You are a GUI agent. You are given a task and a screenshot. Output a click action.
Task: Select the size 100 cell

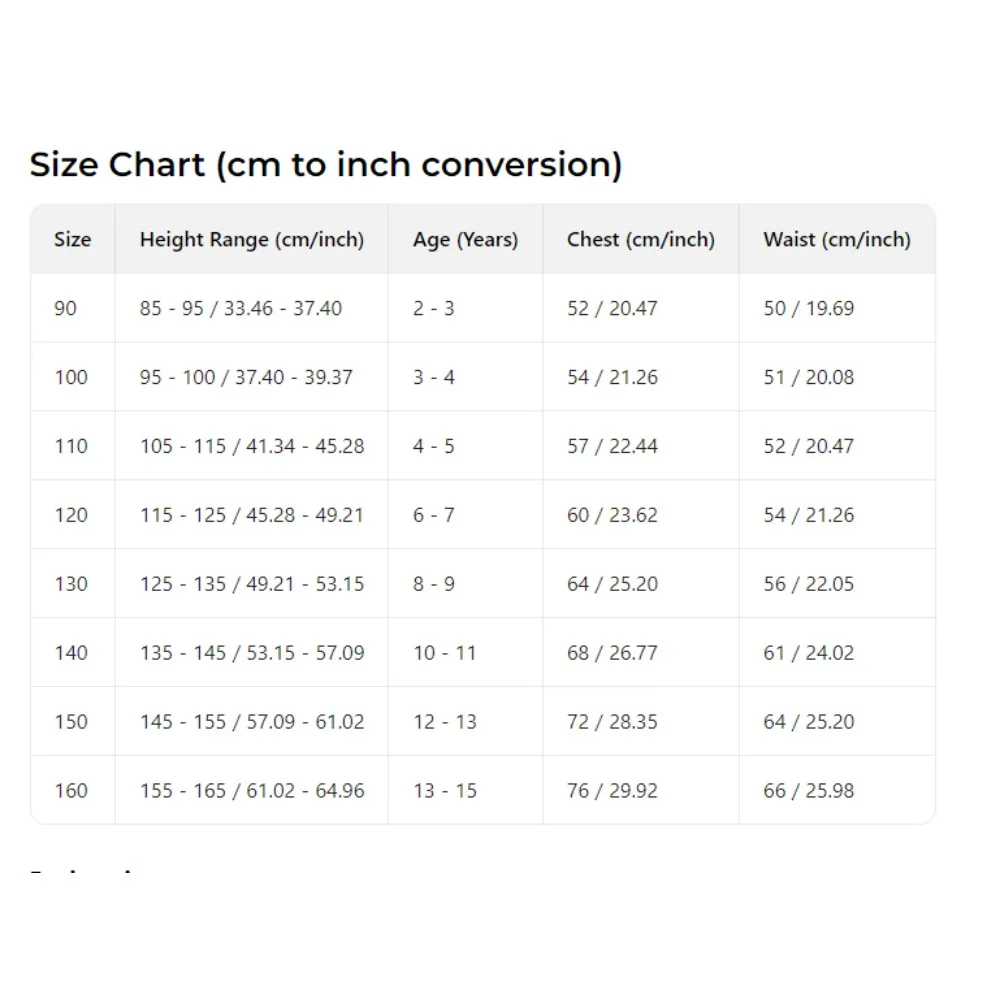click(x=71, y=378)
